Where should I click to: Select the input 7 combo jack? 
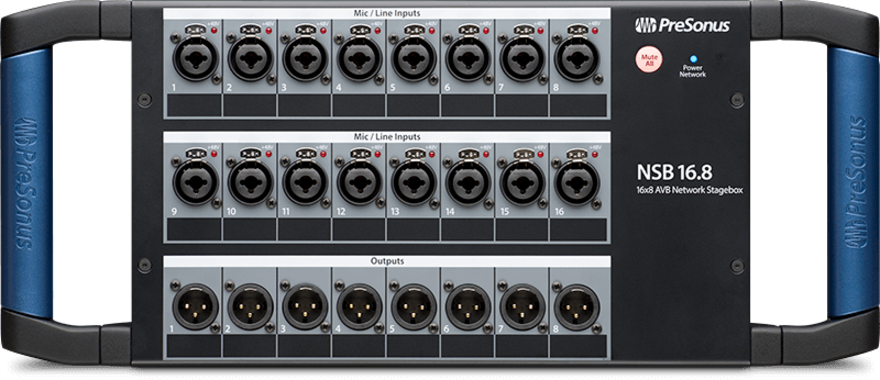(x=522, y=58)
